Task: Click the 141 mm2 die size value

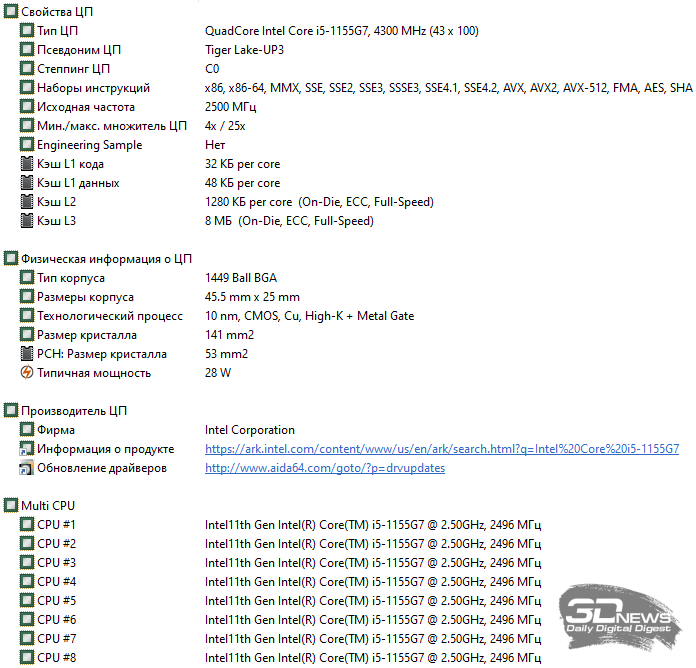Action: [x=229, y=335]
